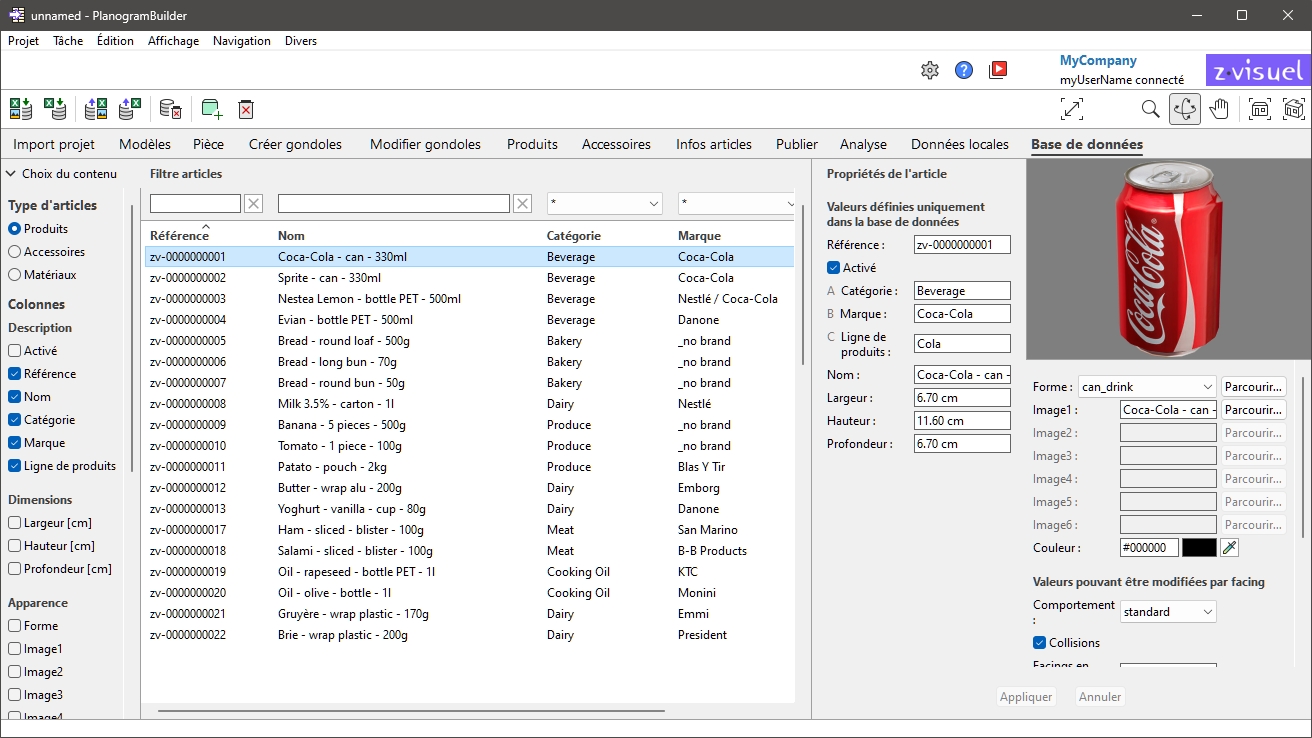
Task: Click the color eyedropper icon
Action: tap(1230, 547)
